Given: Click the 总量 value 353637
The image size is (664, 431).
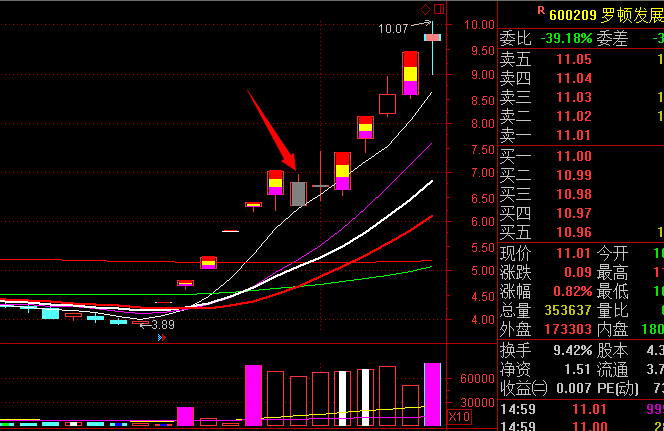Looking at the screenshot, I should [x=568, y=310].
